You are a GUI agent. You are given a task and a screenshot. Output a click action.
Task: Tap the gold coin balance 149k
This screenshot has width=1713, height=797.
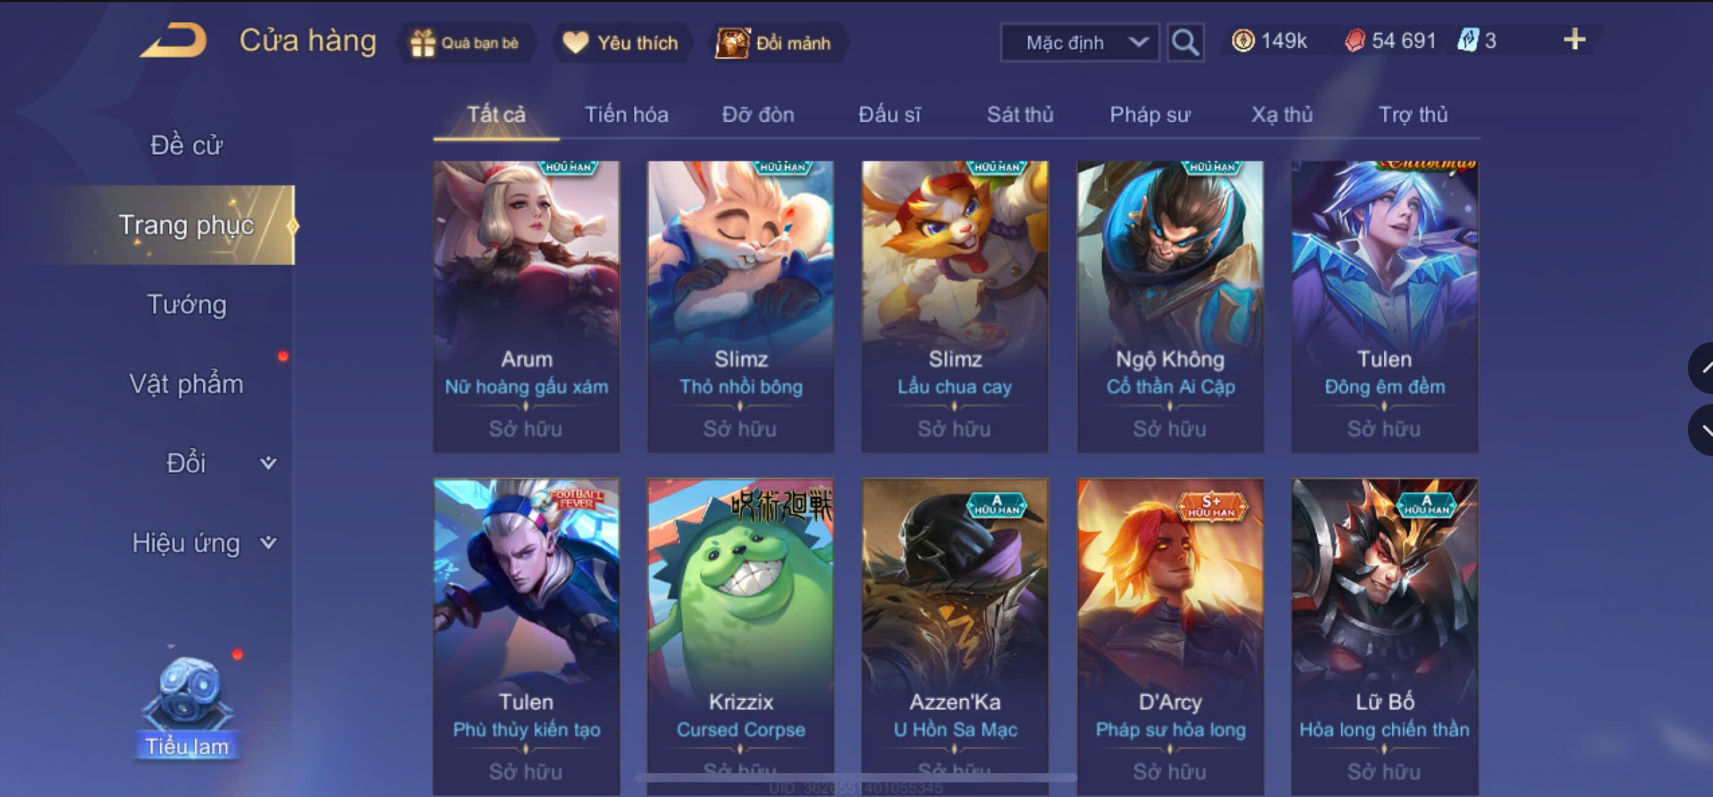[1269, 41]
